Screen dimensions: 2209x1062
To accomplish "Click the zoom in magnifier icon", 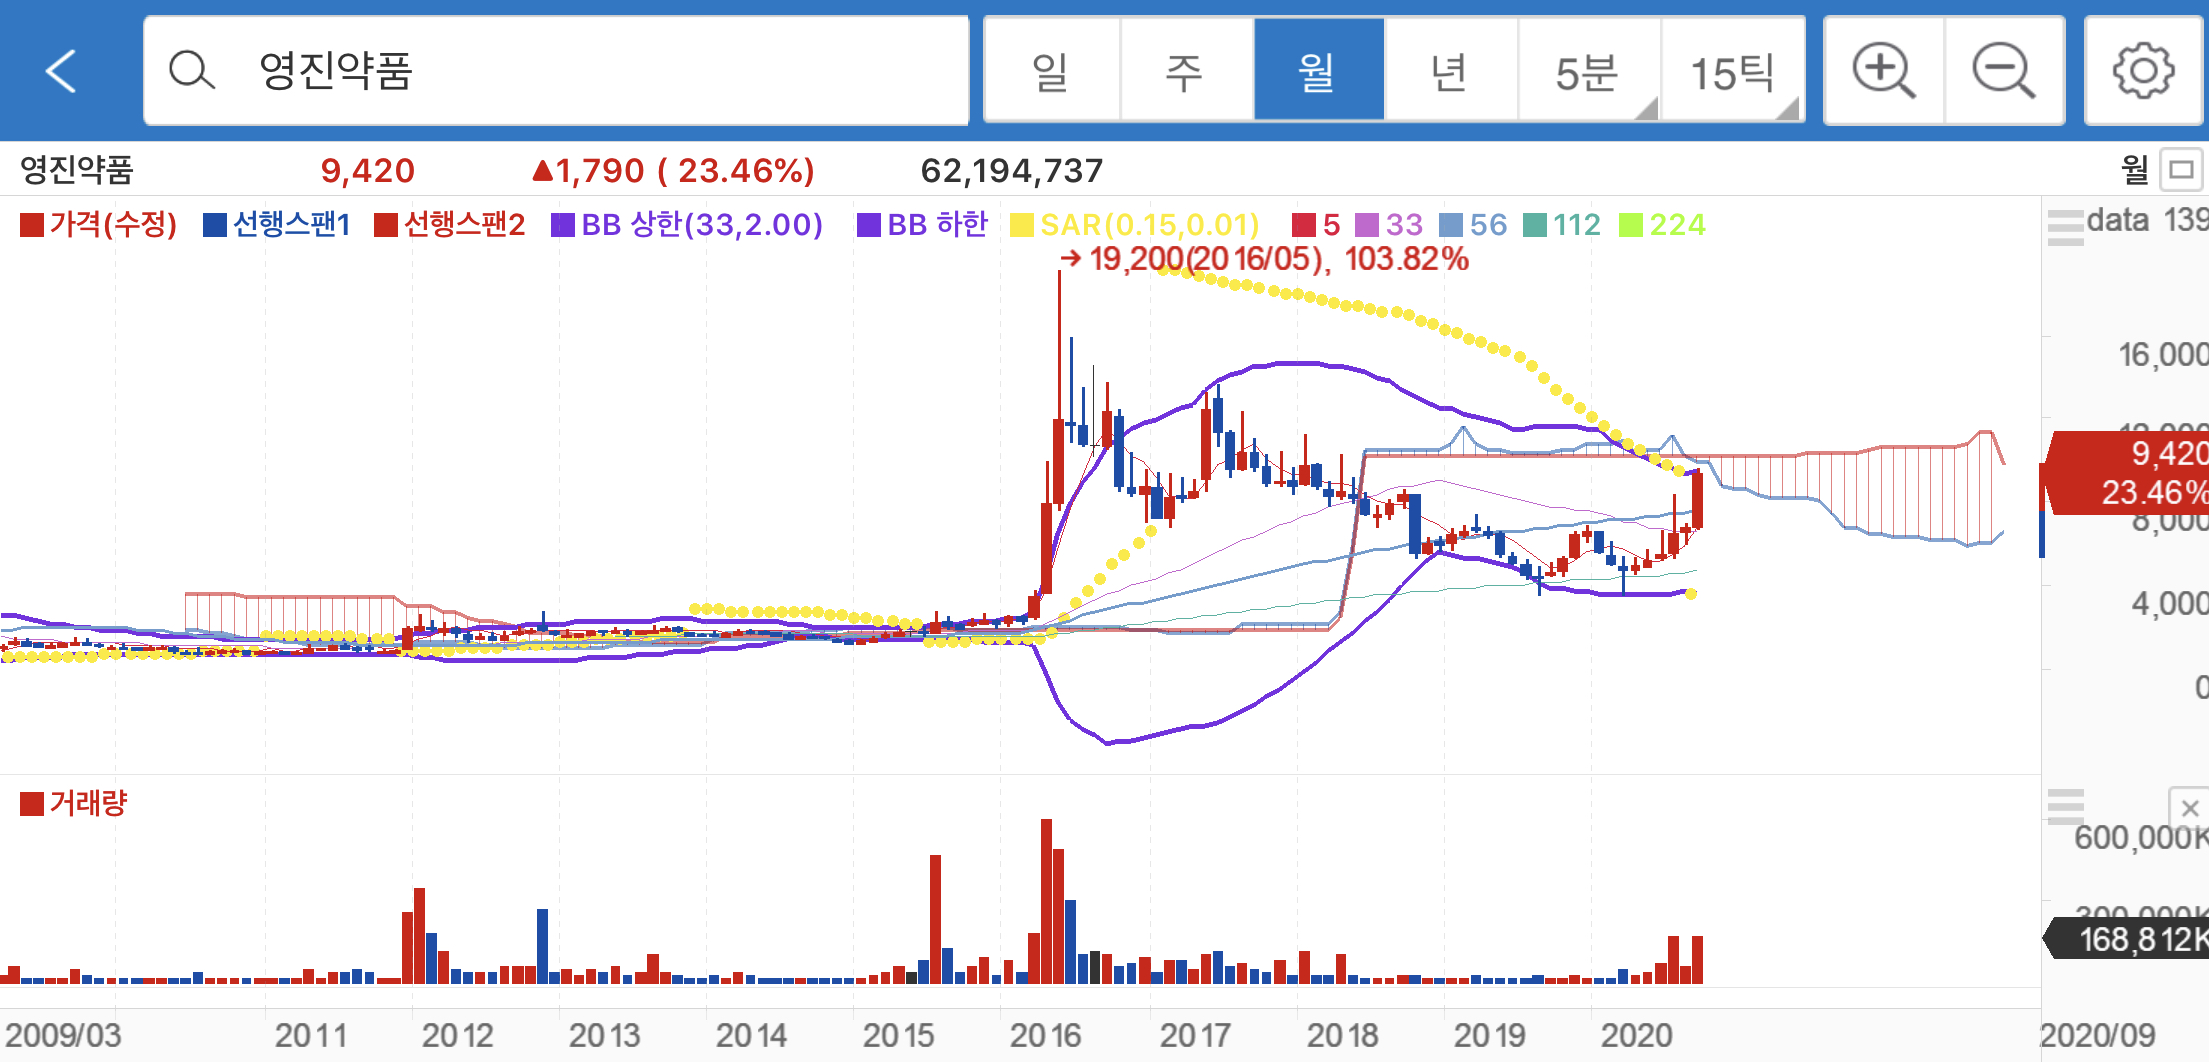I will tap(1884, 71).
